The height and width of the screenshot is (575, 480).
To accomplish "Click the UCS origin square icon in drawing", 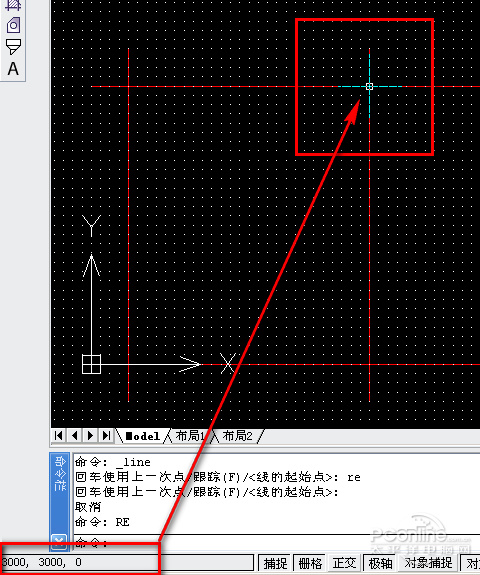I will [91, 364].
